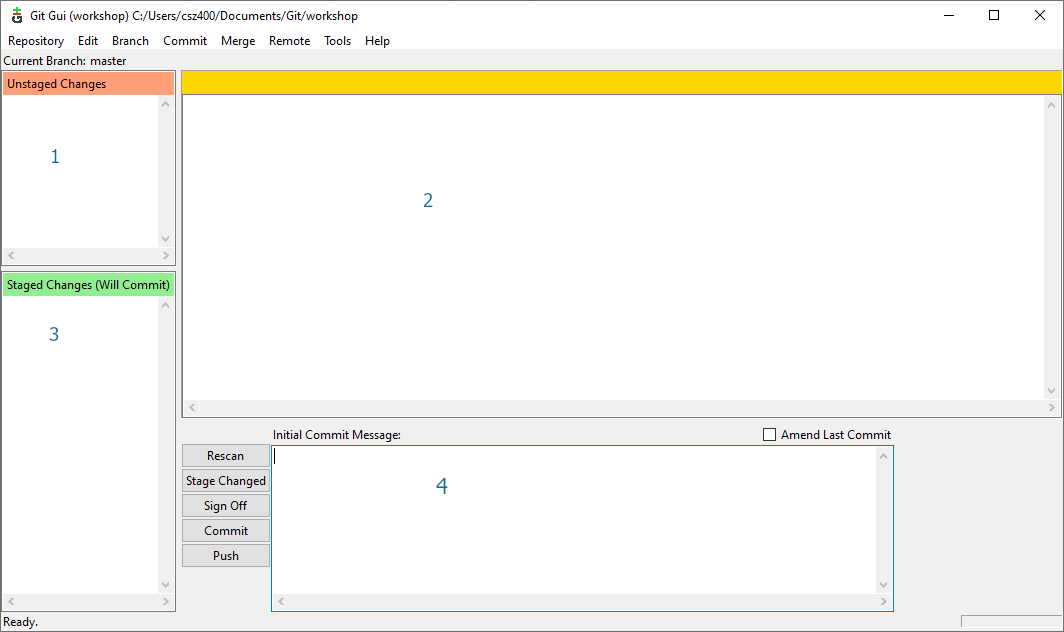Open the Merge menu

click(x=238, y=41)
